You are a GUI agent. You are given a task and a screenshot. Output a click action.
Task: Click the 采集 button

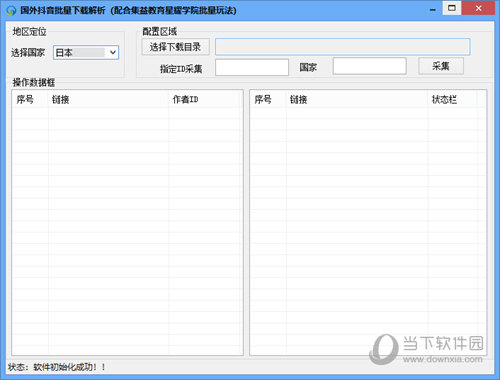coord(441,66)
